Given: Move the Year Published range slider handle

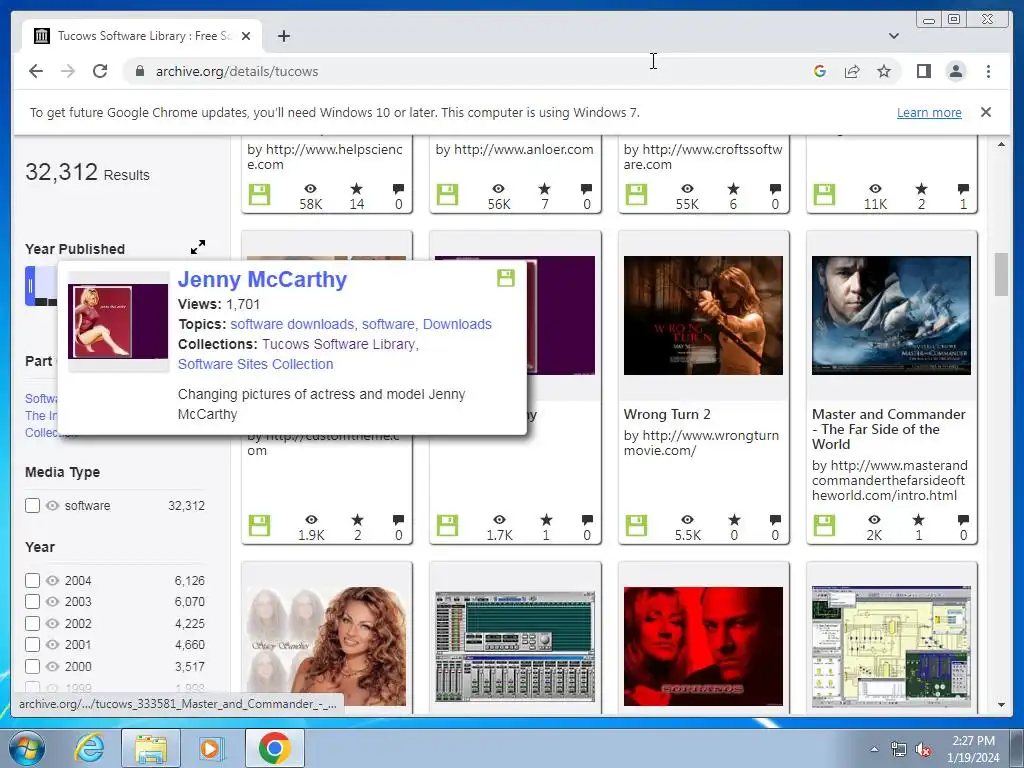Looking at the screenshot, I should click(x=30, y=286).
